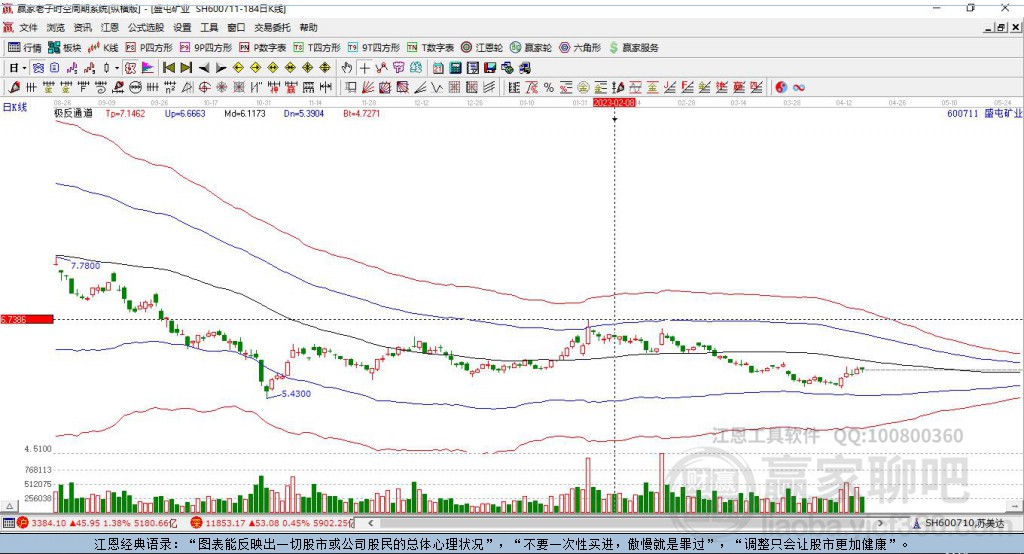Viewport: 1024px width, 554px height.
Task: Click the 极反通道 indicator name
Action: pyautogui.click(x=73, y=114)
